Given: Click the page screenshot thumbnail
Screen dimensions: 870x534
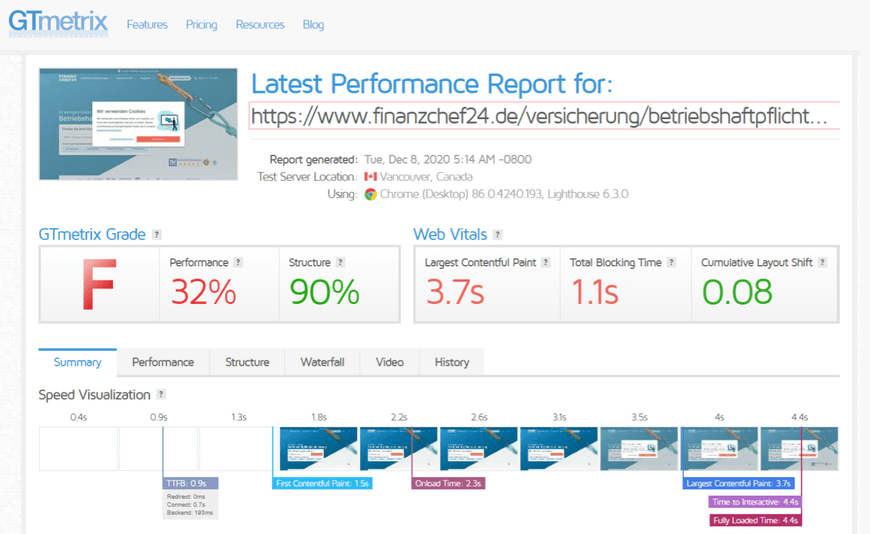Looking at the screenshot, I should 138,124.
